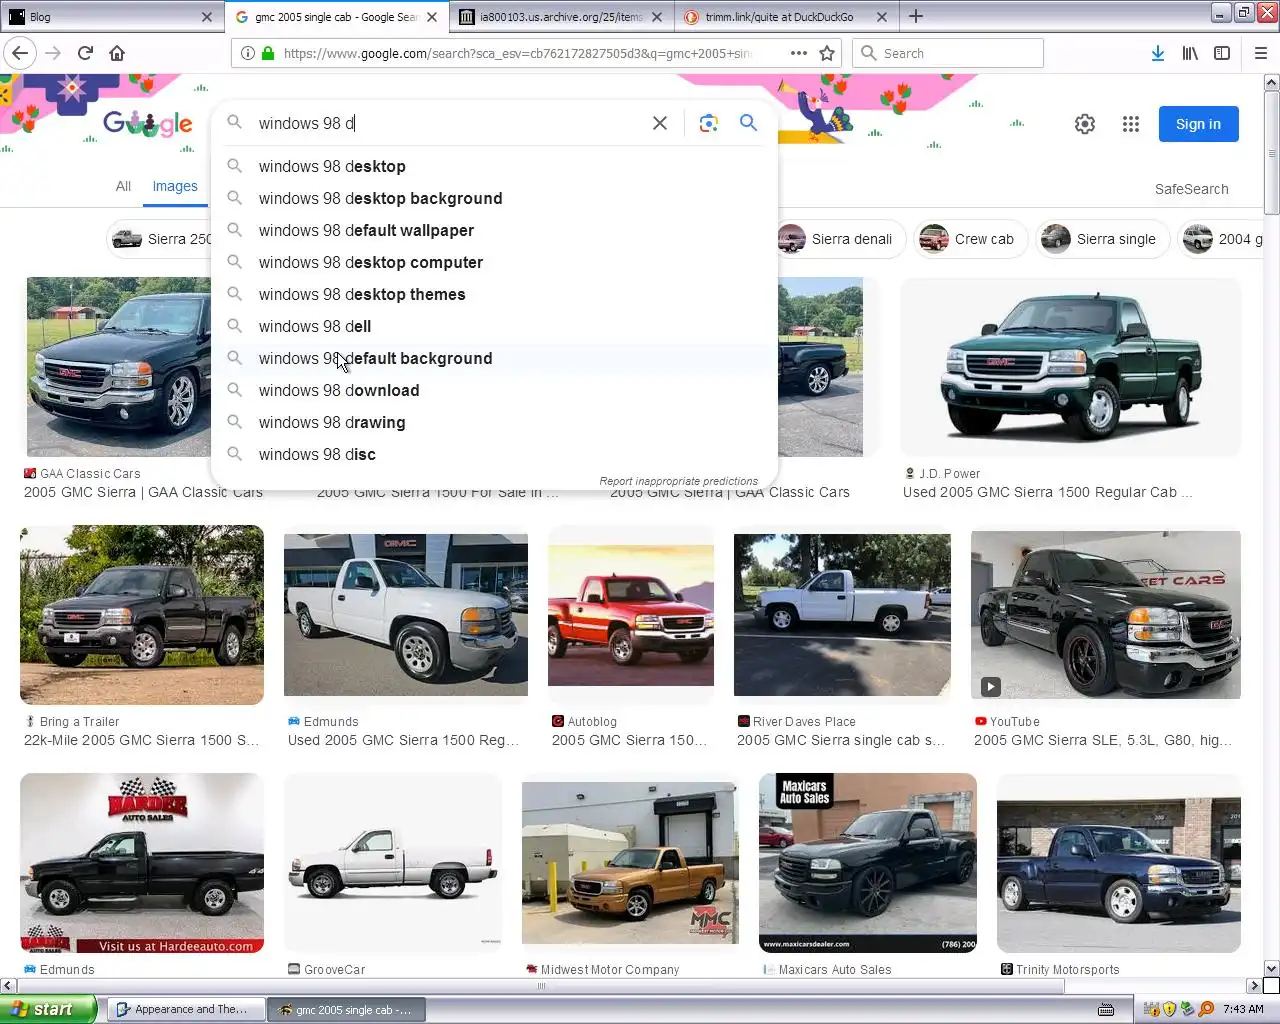Open Bring a Trailer black Sierra image

click(142, 614)
